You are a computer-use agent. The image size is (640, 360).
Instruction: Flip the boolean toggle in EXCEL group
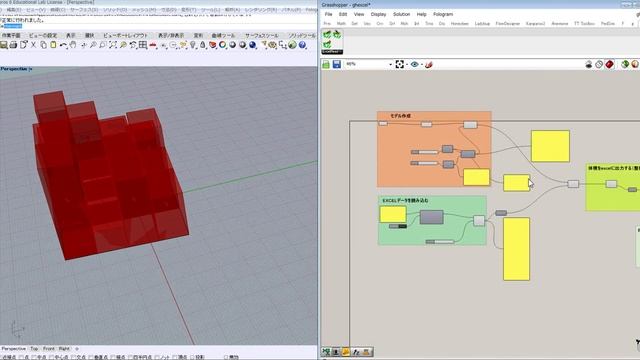pyautogui.click(x=398, y=226)
